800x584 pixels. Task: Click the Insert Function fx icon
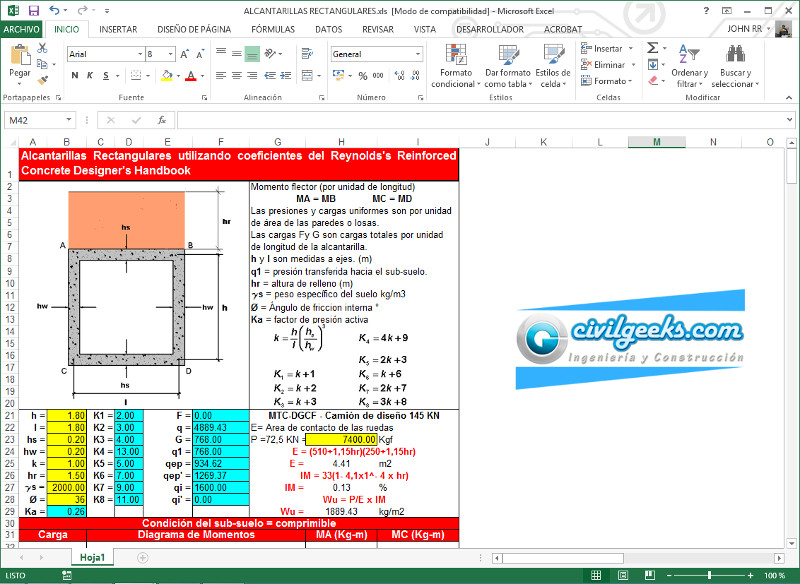click(161, 120)
